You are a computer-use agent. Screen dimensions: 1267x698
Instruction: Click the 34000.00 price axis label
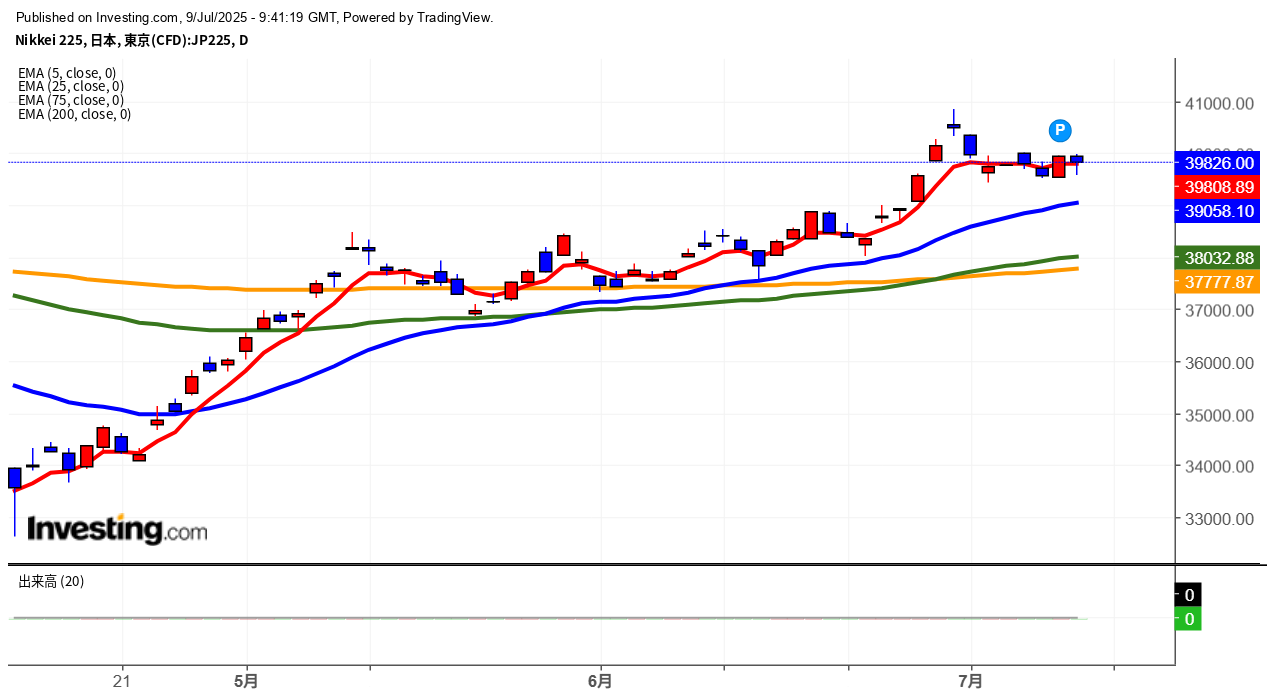1219,467
